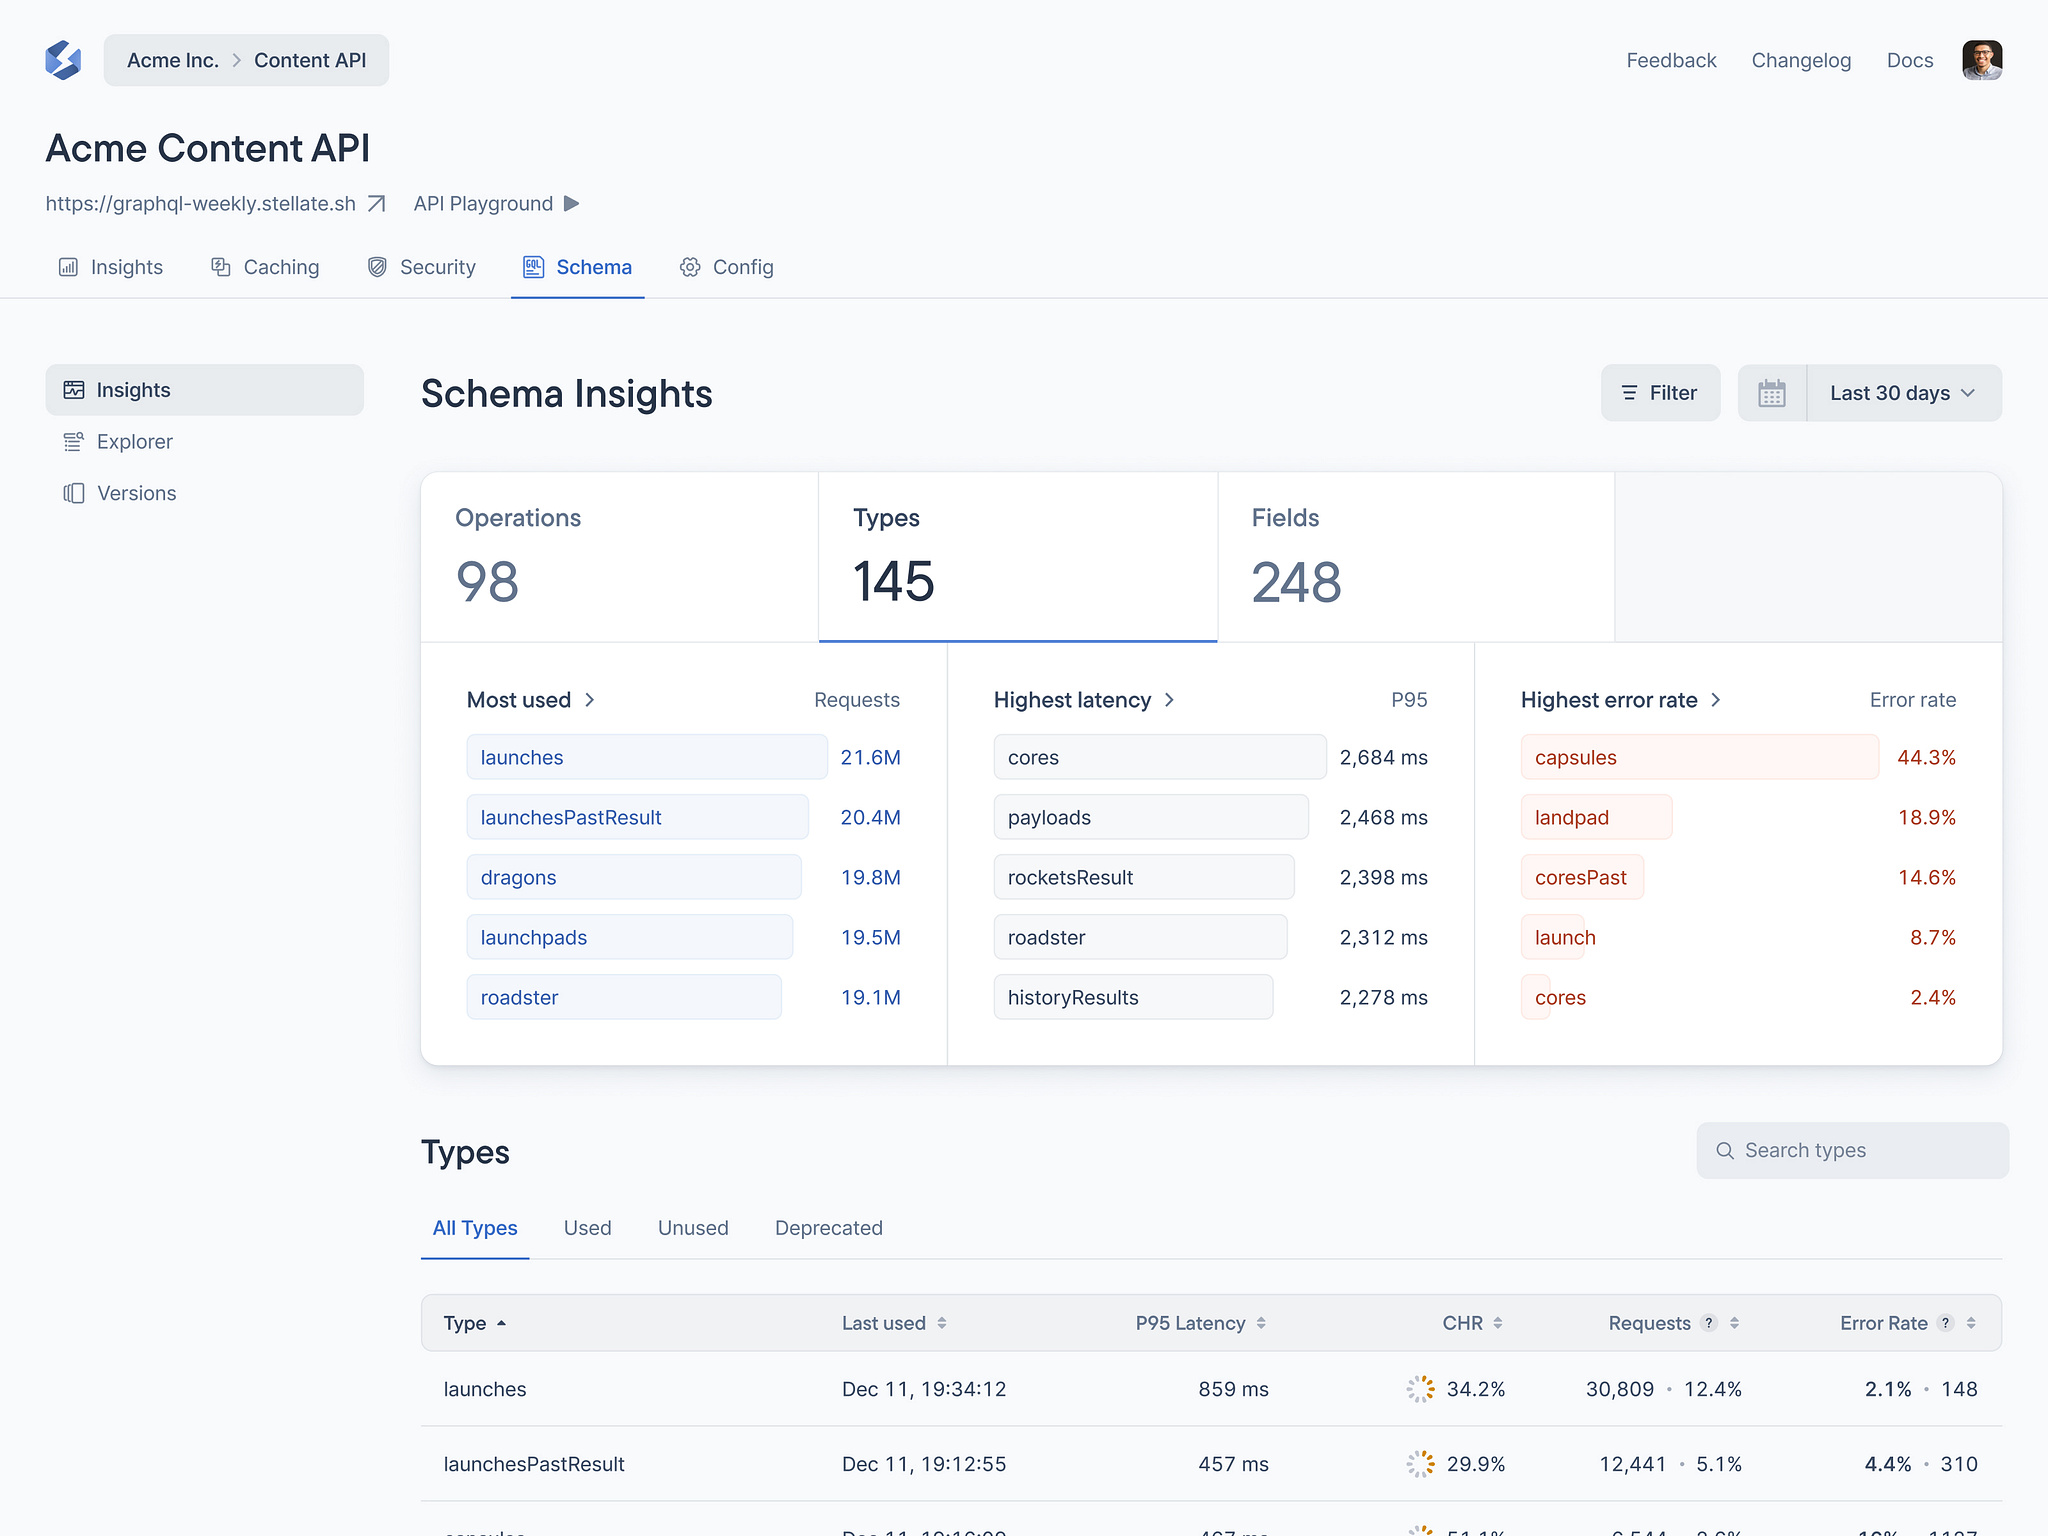
Task: Sort by Requests column arrows
Action: (1735, 1323)
